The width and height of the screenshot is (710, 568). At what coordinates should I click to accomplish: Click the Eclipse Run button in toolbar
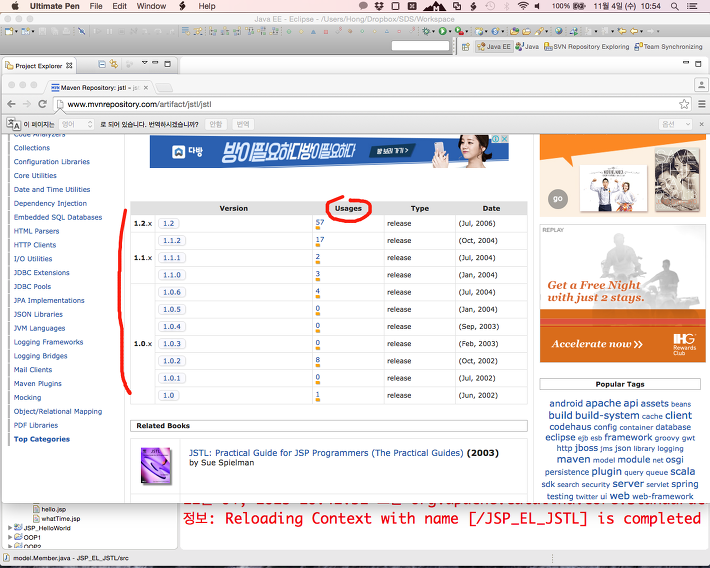pos(442,31)
